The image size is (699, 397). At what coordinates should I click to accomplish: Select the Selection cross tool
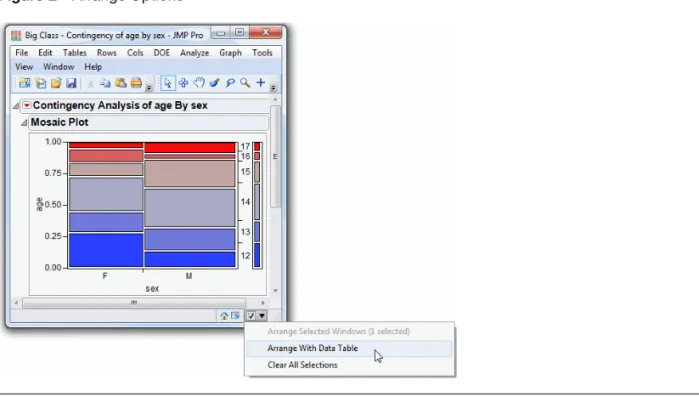pos(183,83)
